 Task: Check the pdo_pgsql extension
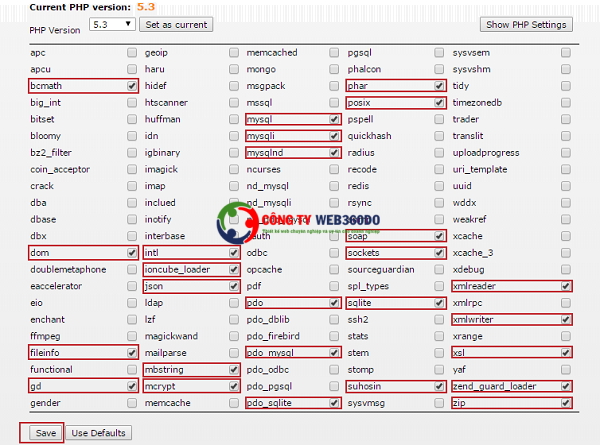(x=334, y=386)
